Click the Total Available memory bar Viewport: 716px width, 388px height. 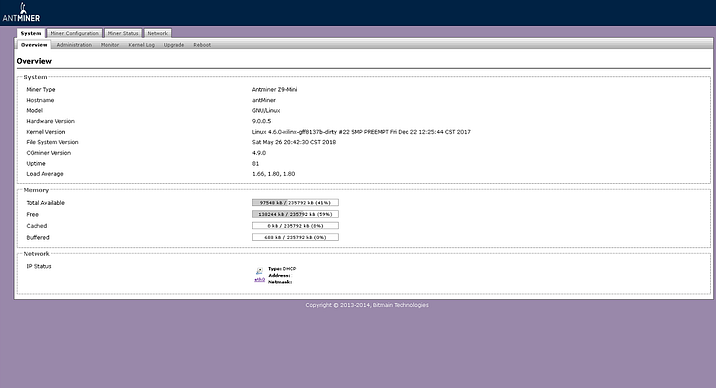click(x=295, y=202)
